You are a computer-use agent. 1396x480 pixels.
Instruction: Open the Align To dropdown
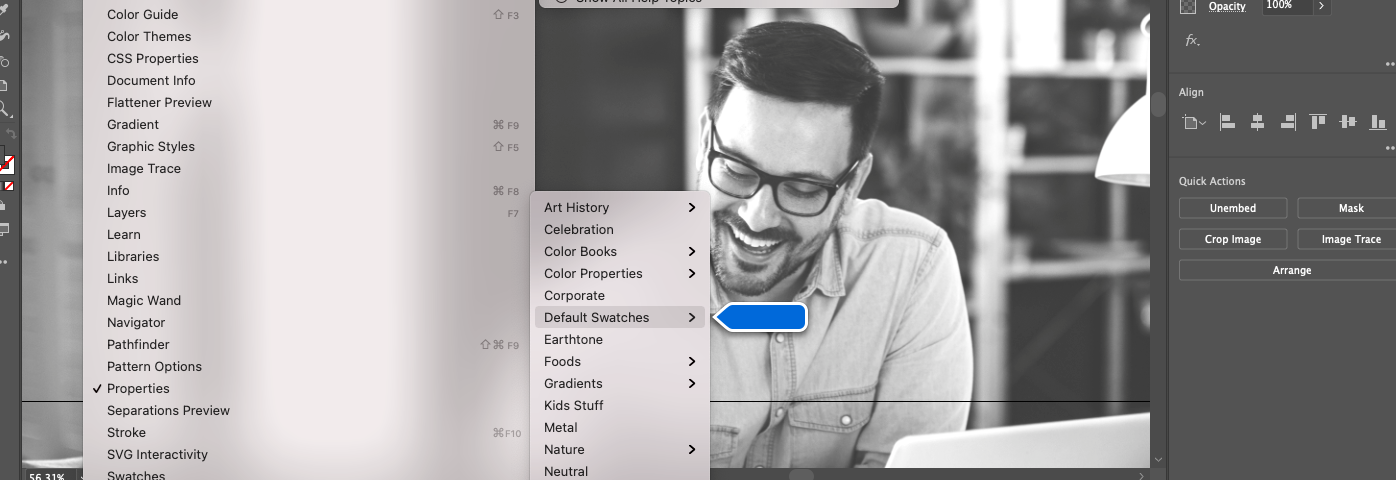click(x=1194, y=123)
